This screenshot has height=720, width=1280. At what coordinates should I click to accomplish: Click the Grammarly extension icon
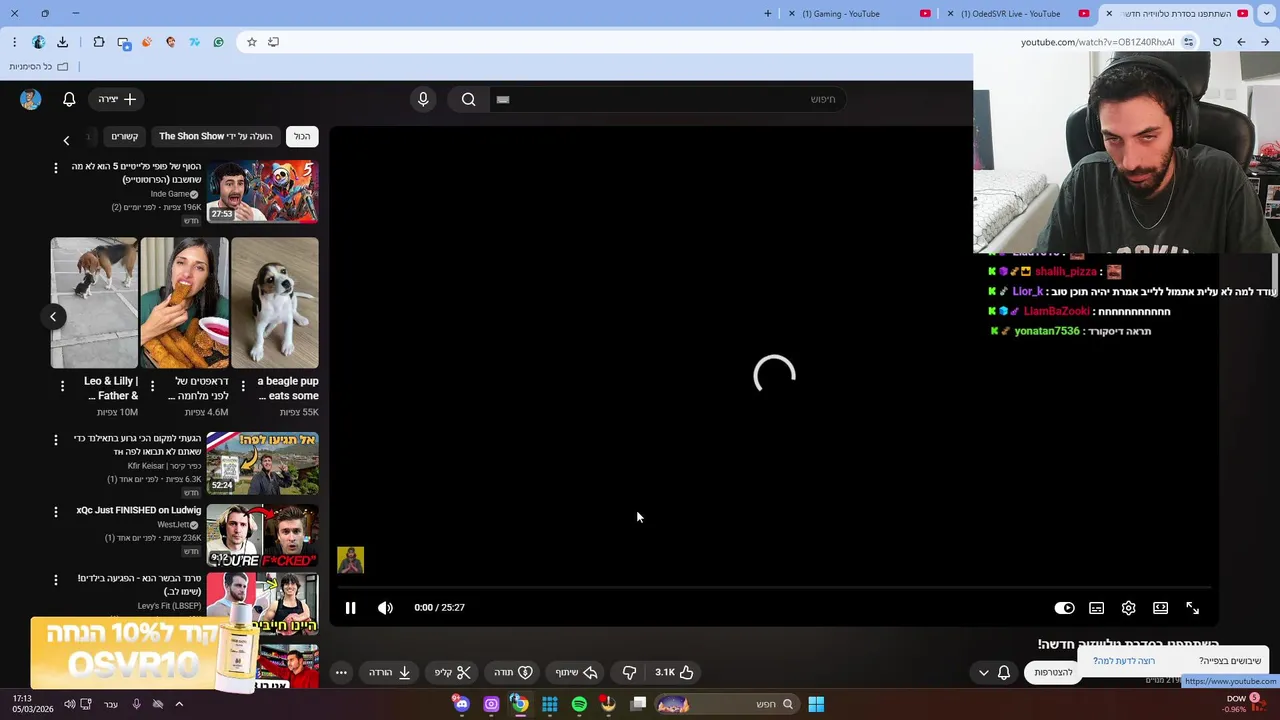218,42
